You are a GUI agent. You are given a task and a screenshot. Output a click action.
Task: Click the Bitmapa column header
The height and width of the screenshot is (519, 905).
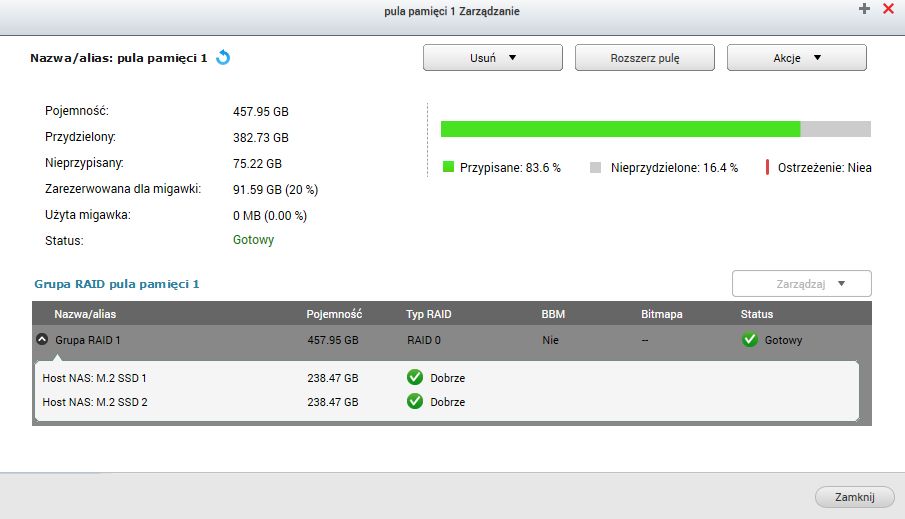(661, 314)
